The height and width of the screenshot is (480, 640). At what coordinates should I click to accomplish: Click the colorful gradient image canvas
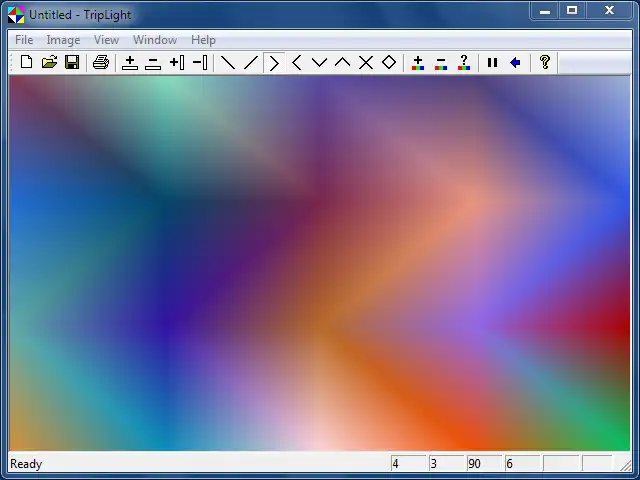pos(320,263)
